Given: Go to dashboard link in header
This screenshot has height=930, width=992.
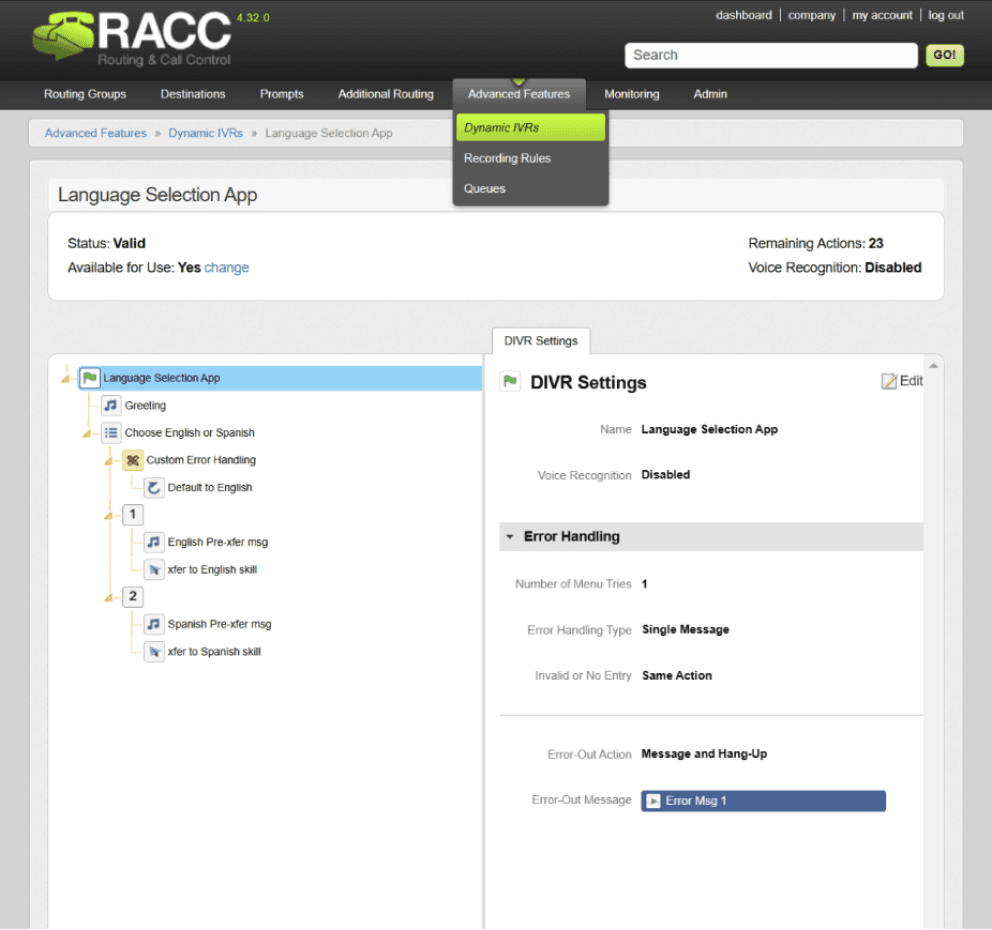Looking at the screenshot, I should (x=743, y=15).
